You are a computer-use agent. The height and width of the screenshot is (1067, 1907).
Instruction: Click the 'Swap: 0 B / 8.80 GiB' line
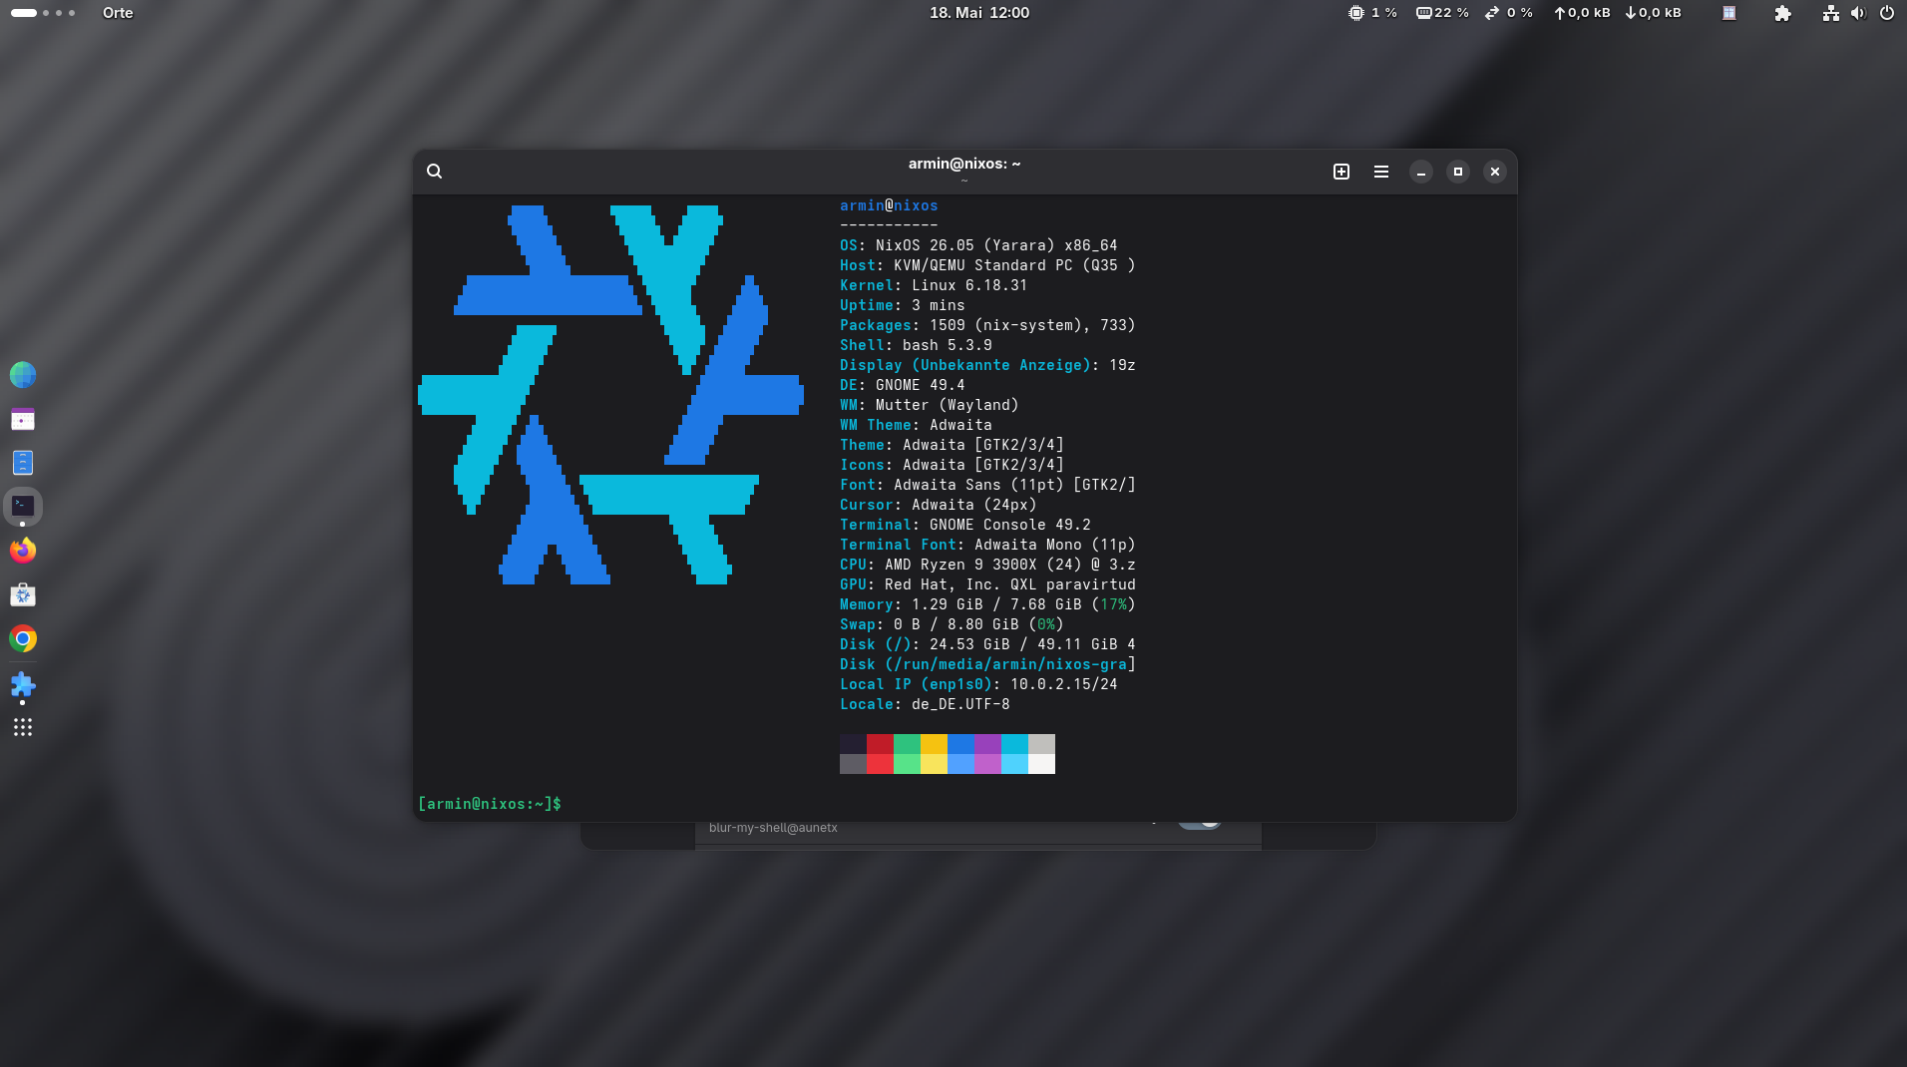(x=952, y=626)
